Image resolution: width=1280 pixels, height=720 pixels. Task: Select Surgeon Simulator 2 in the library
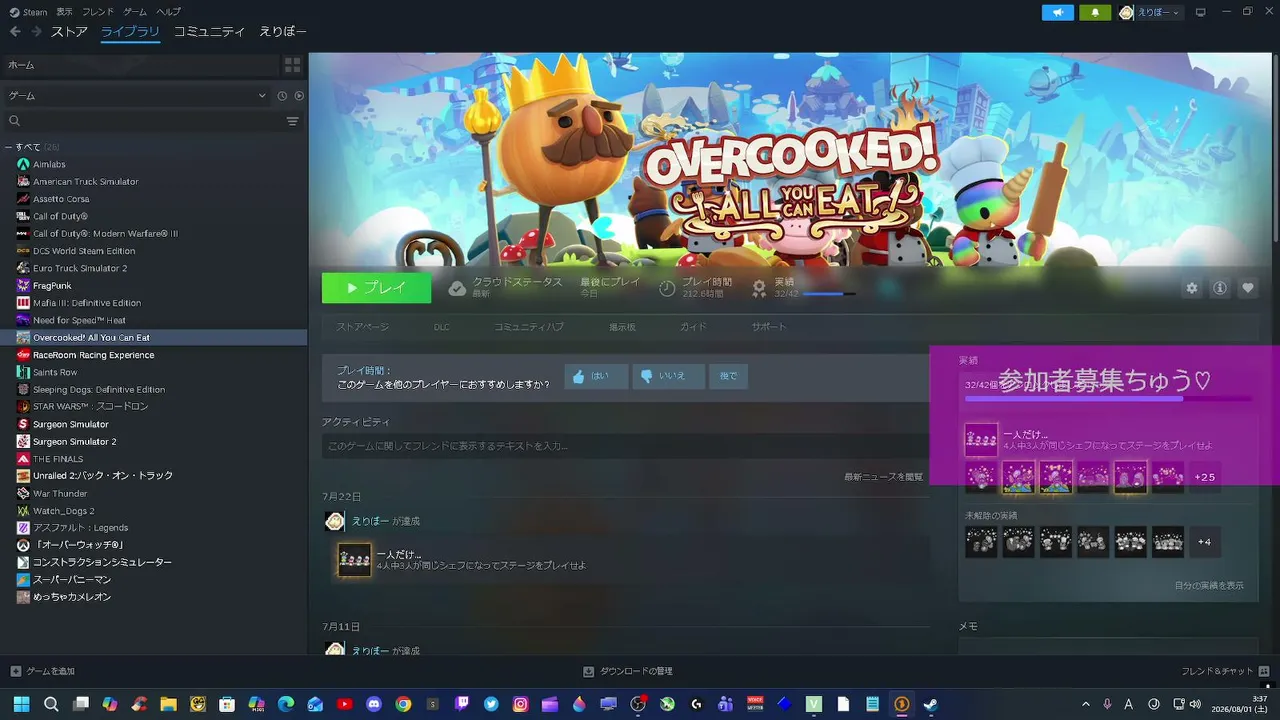coord(75,441)
